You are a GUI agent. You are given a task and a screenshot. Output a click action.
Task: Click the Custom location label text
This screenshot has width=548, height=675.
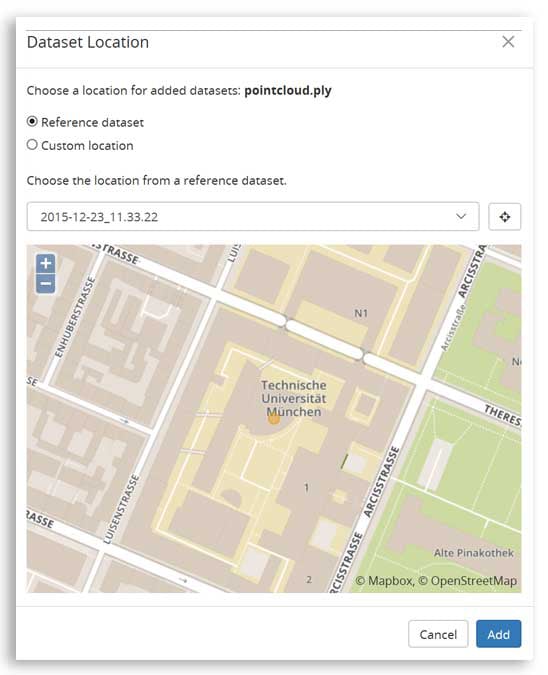(x=87, y=146)
